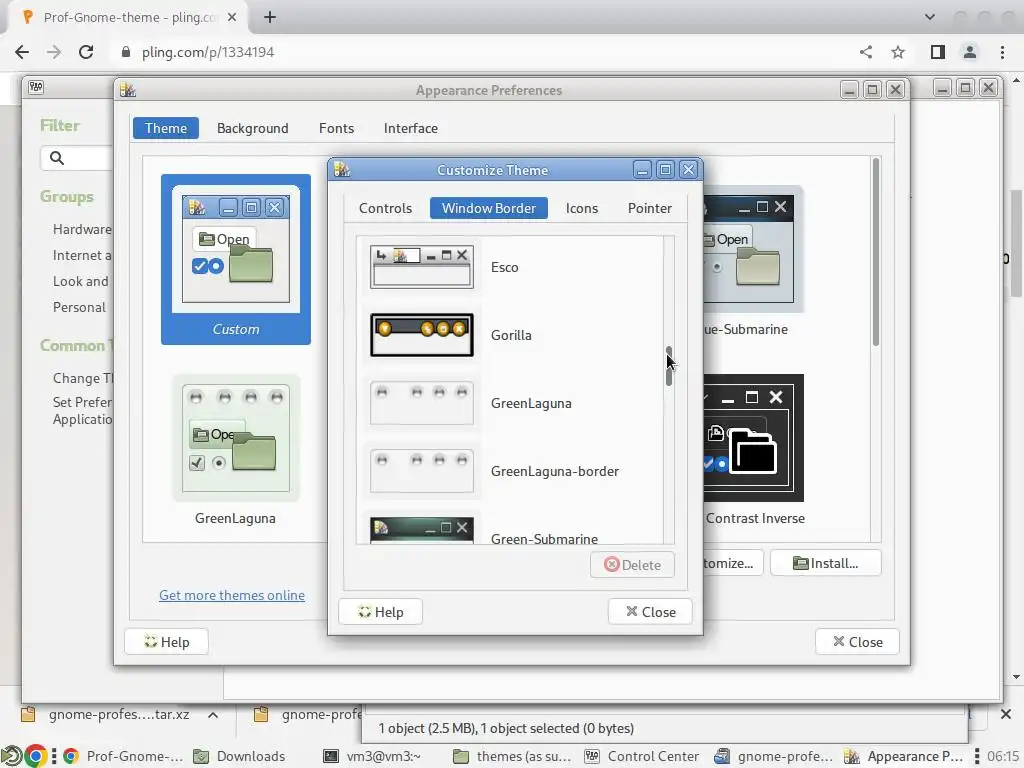
Task: Click the Appearance Preferences title bar icon
Action: [128, 90]
